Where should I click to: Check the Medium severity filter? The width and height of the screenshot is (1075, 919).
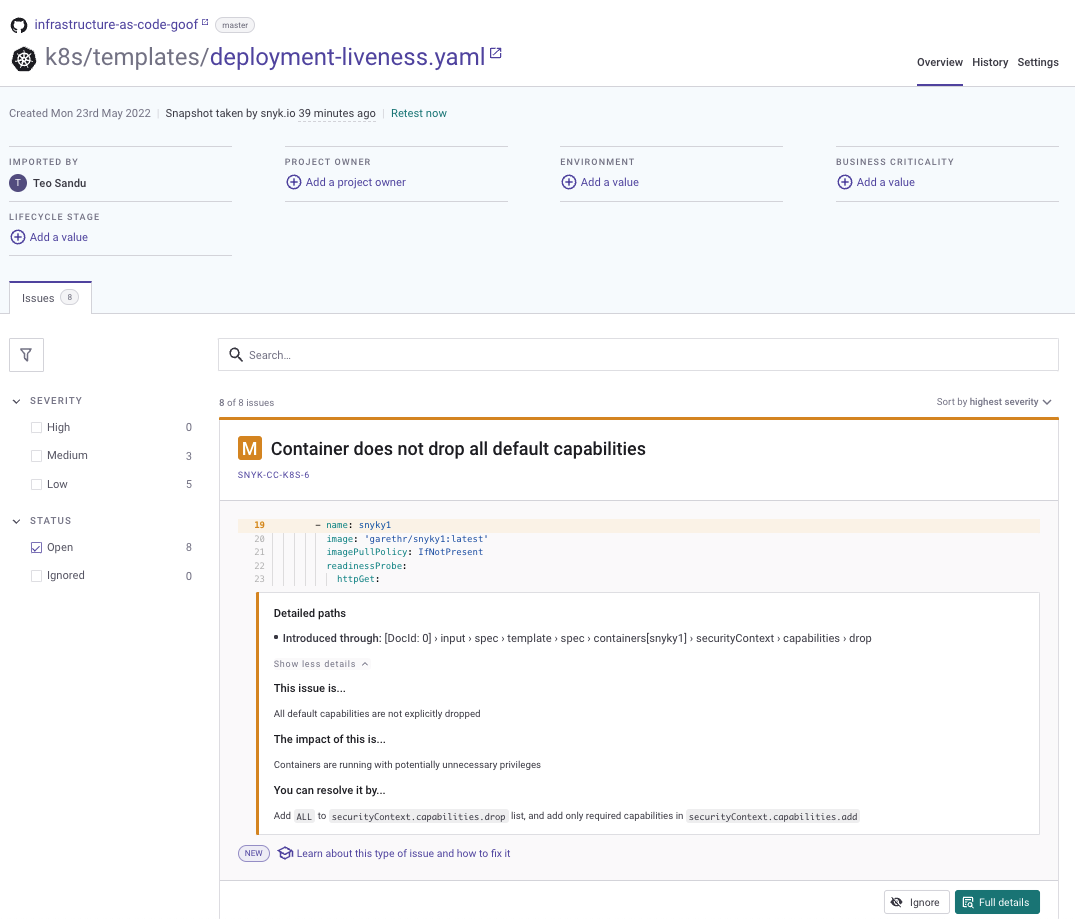click(x=36, y=455)
